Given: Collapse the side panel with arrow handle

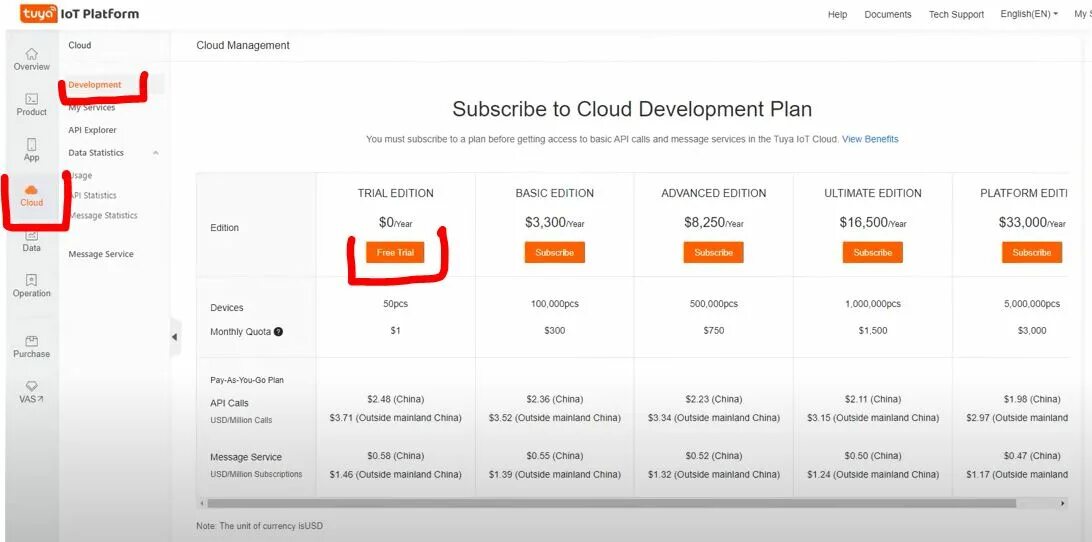Looking at the screenshot, I should (x=175, y=337).
